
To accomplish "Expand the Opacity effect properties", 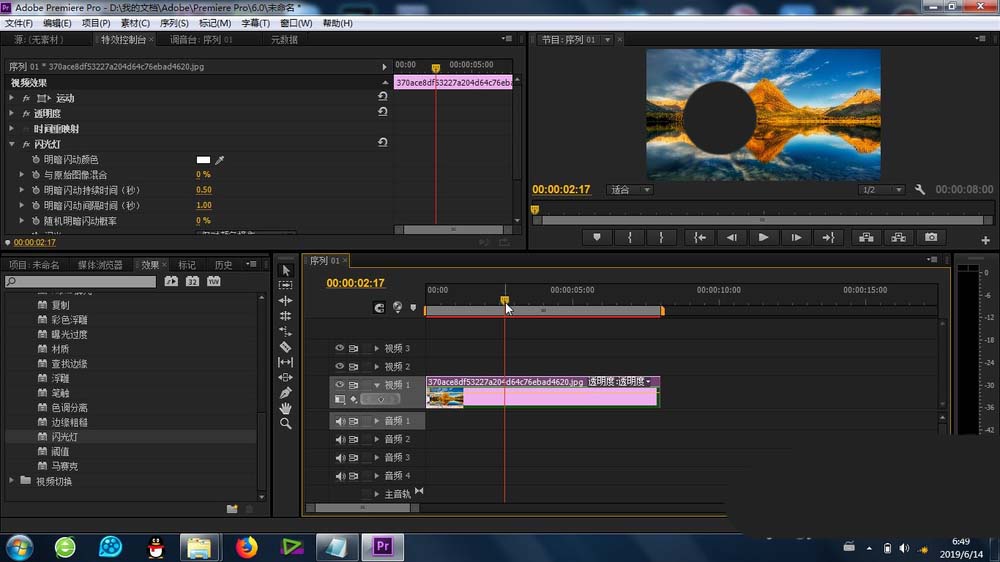I will point(11,113).
